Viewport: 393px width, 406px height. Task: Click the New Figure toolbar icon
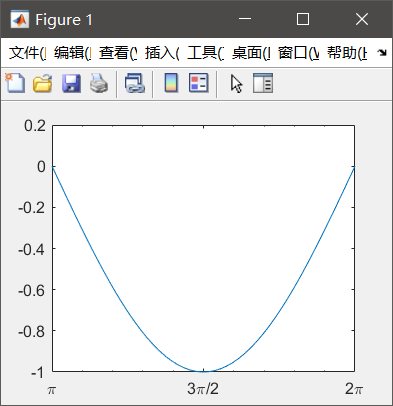[15, 83]
